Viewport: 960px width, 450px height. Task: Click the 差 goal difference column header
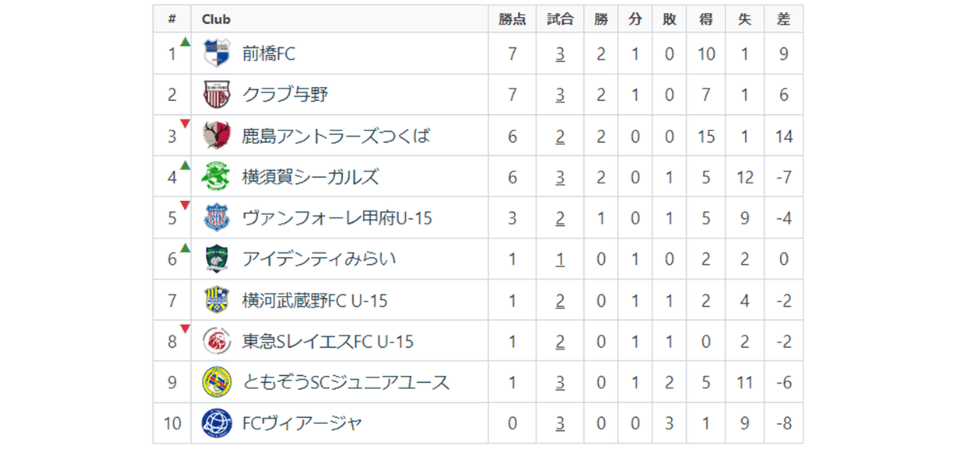click(x=783, y=19)
